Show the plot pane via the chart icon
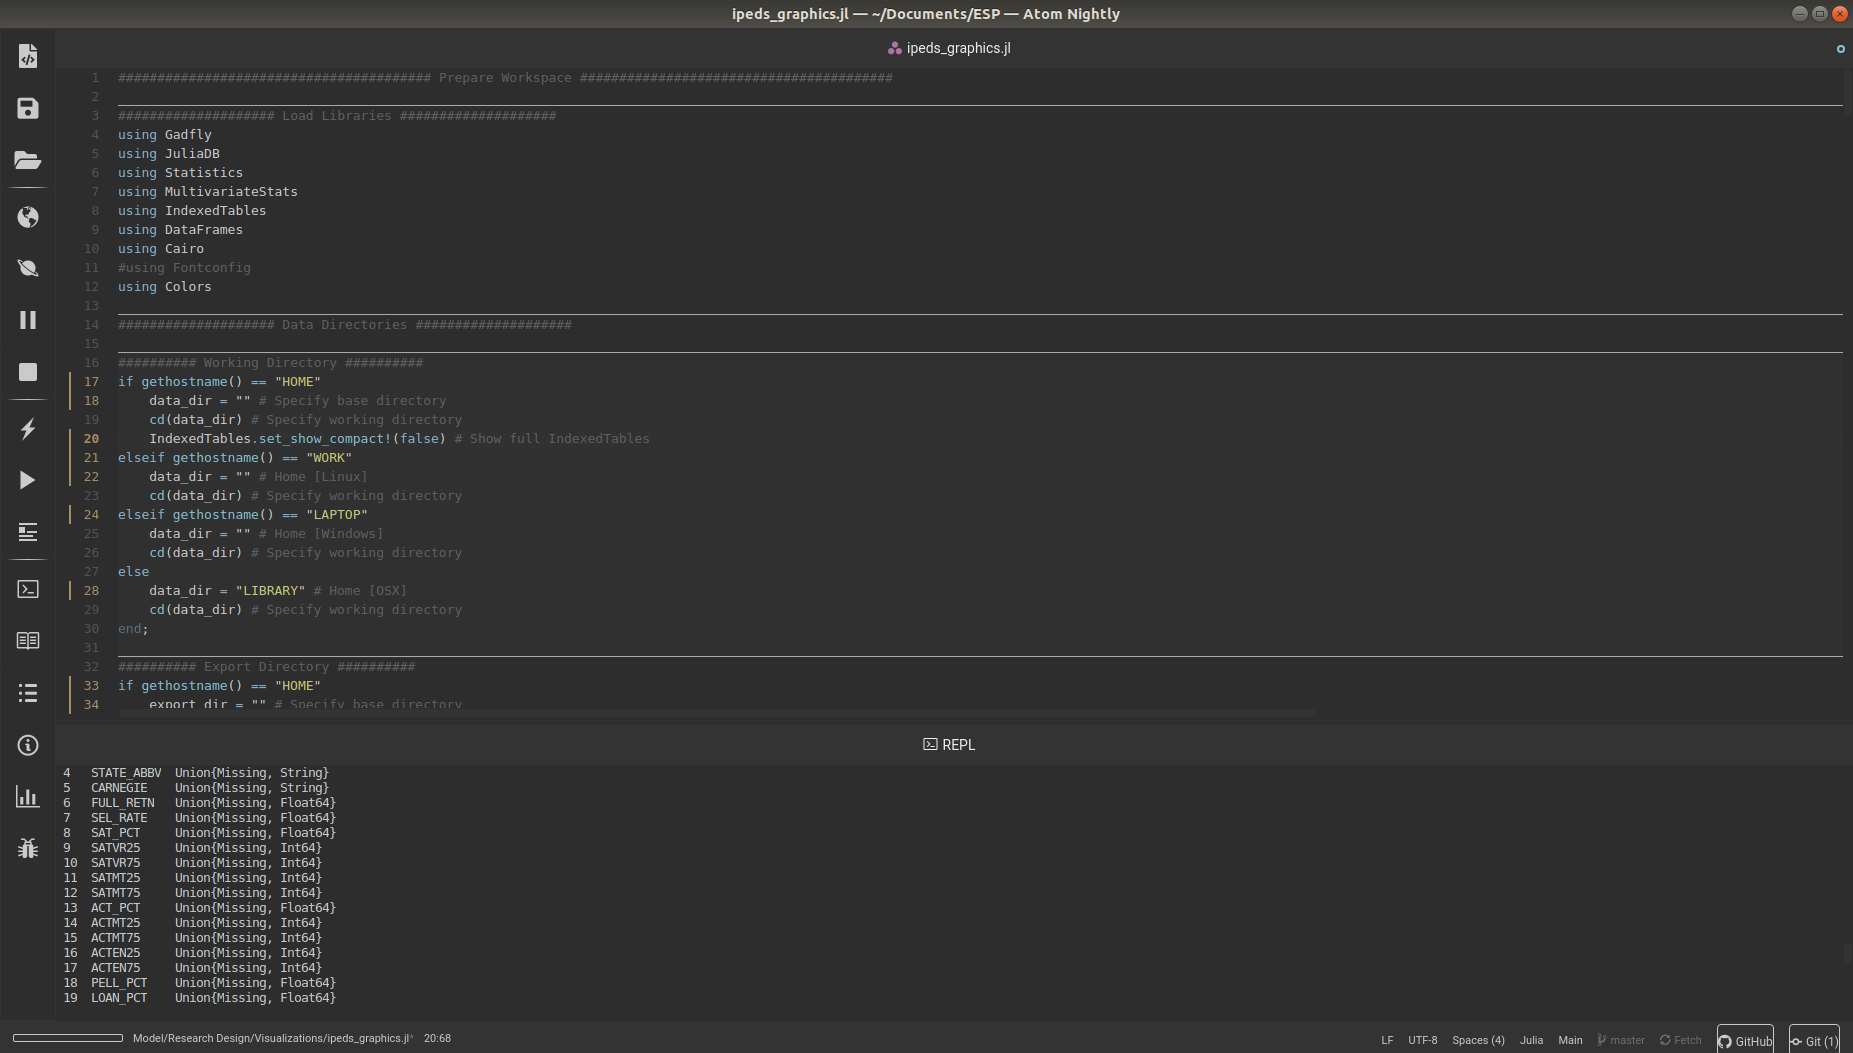This screenshot has height=1053, width=1853. 27,797
